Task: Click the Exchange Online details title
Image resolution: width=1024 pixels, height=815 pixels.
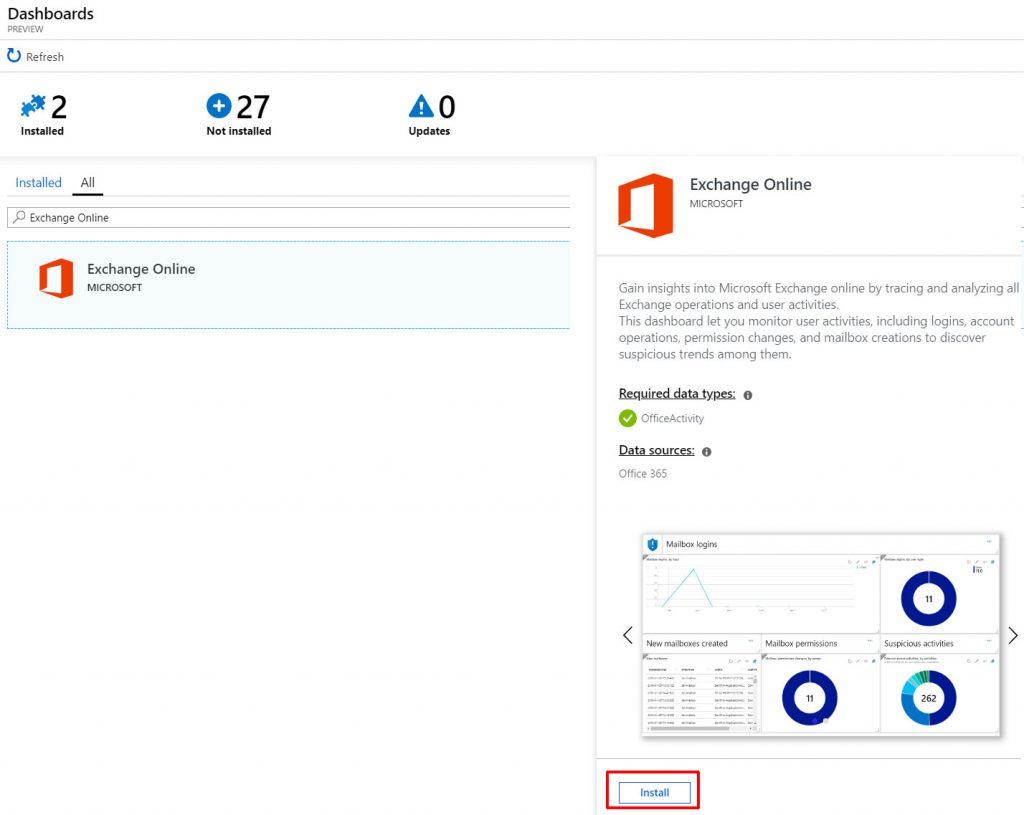Action: click(x=750, y=184)
